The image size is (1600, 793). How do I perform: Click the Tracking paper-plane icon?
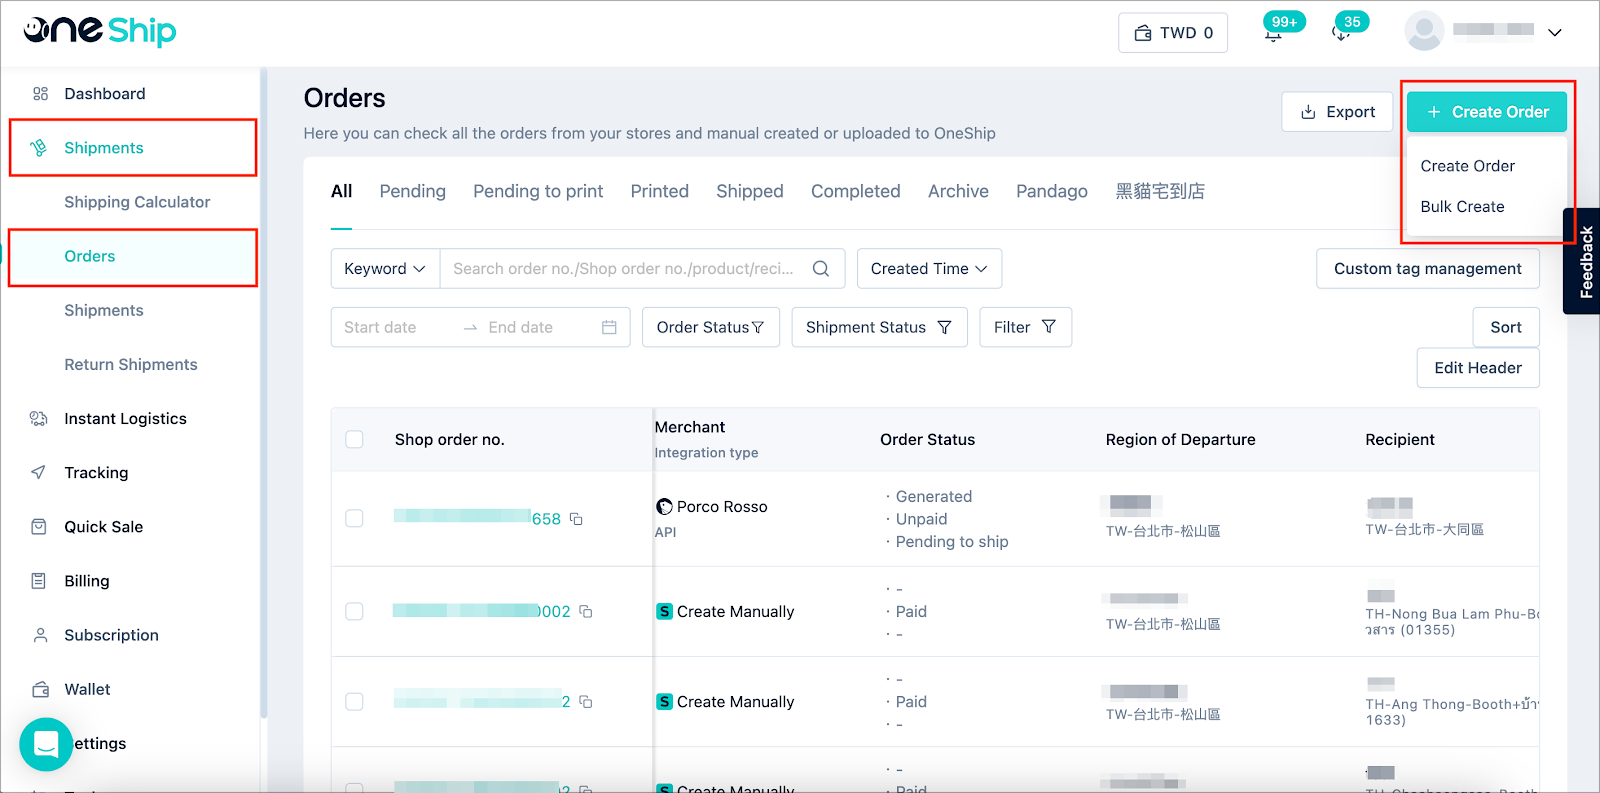coord(39,472)
